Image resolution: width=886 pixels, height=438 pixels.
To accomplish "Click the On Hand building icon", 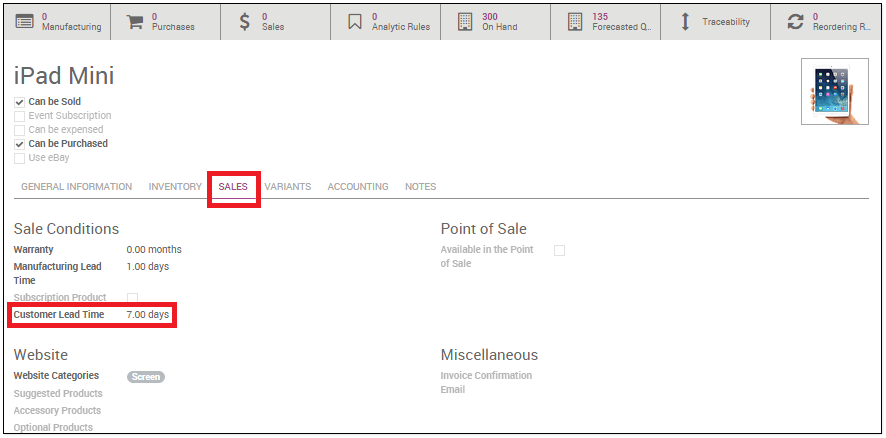I will [x=464, y=22].
